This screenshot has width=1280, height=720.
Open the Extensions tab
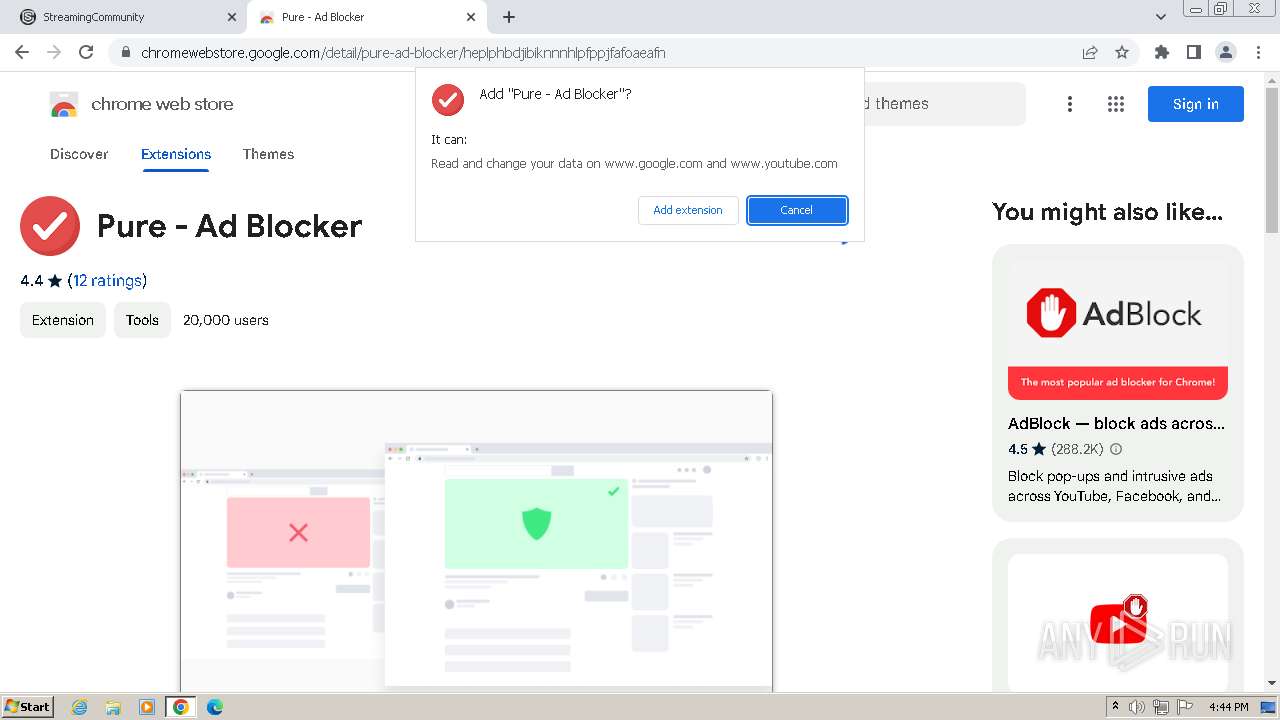[x=176, y=154]
